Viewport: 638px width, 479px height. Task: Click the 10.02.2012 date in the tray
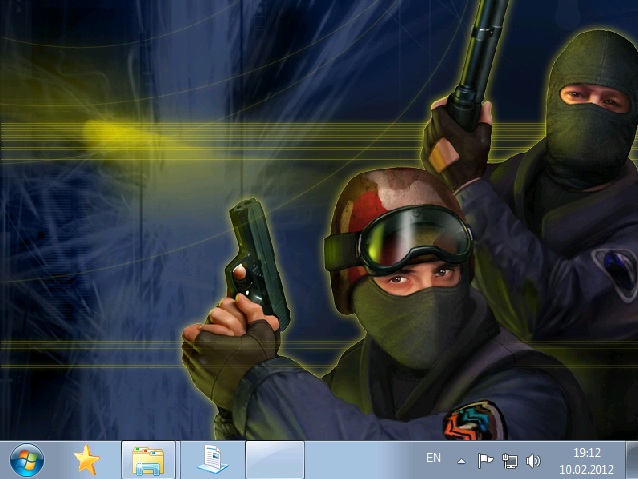pyautogui.click(x=587, y=468)
